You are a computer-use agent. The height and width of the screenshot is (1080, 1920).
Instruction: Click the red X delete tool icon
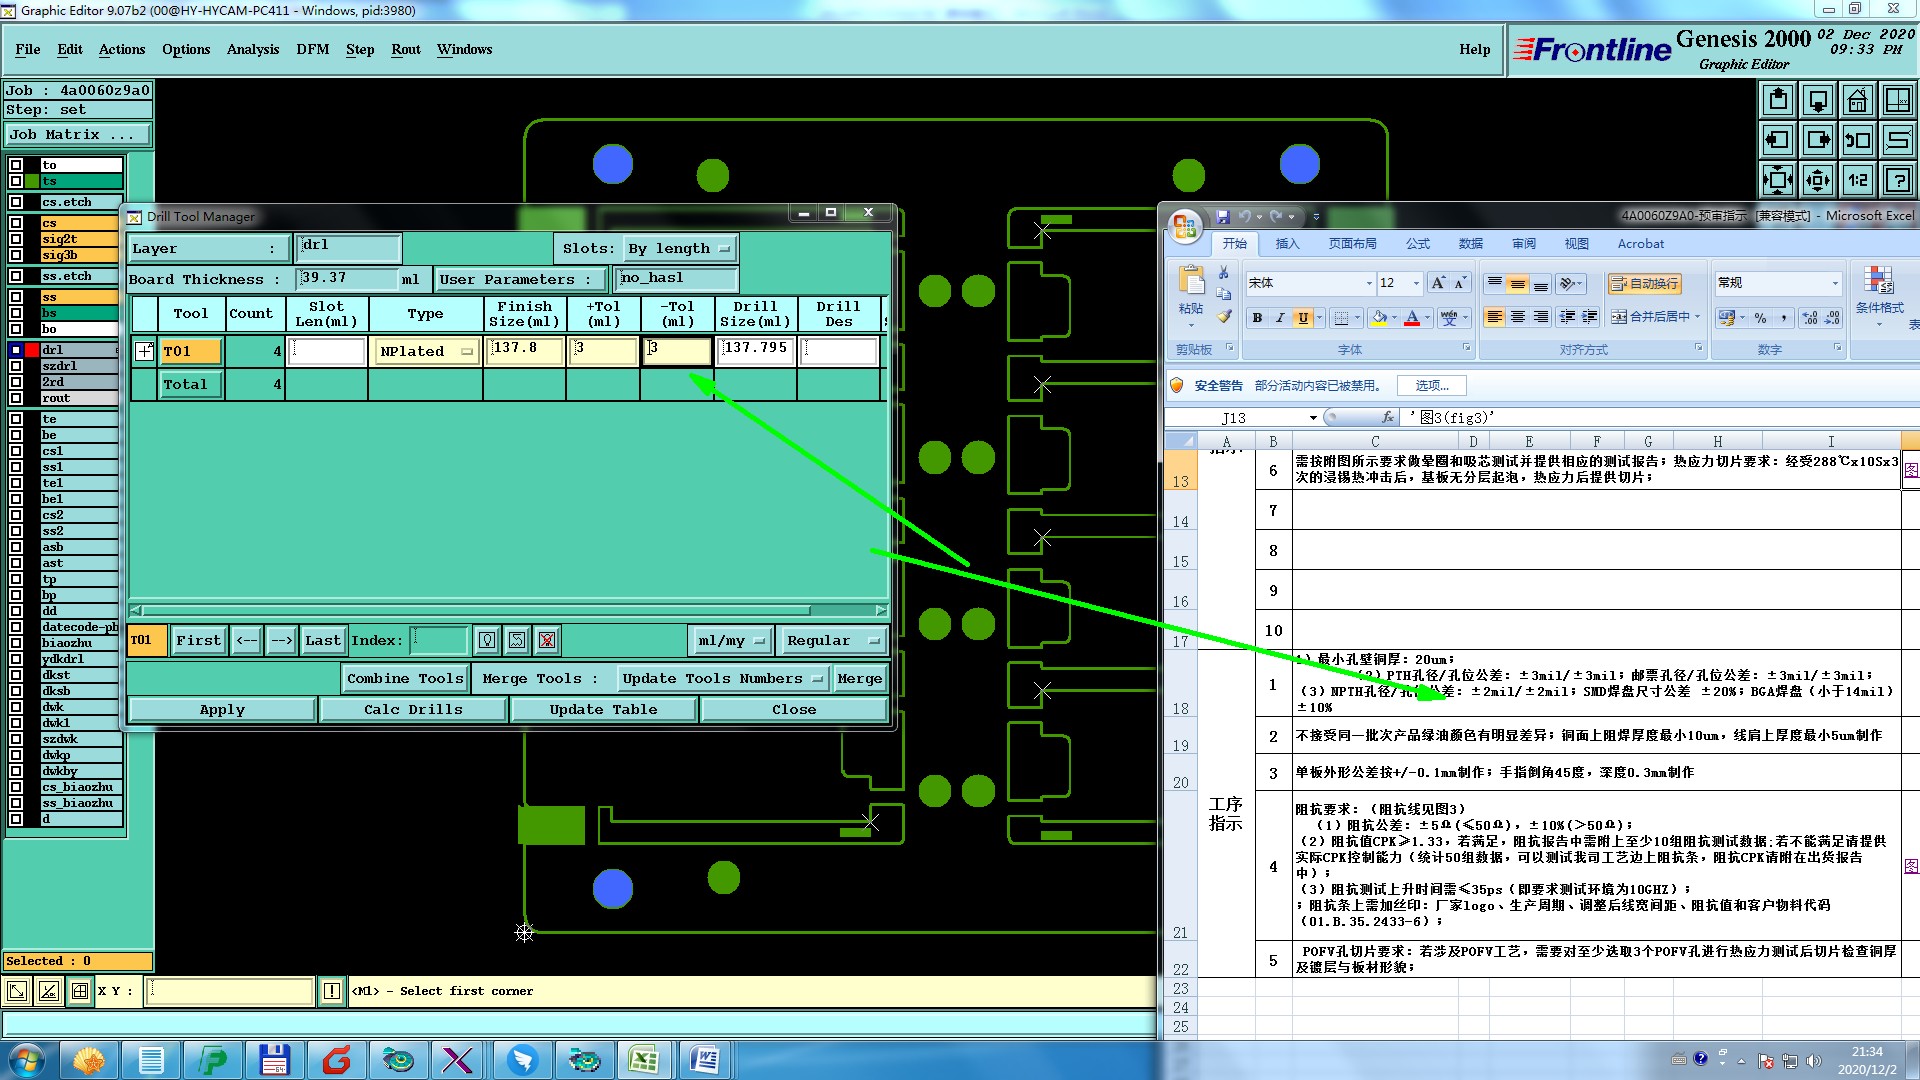tap(546, 640)
